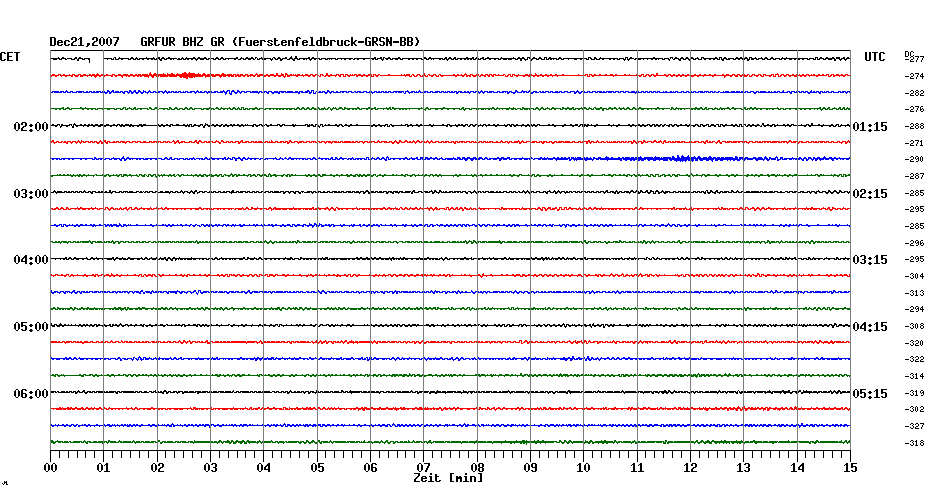This screenshot has width=930, height=494.
Task: Click the DC offset value -296
Action: click(915, 243)
